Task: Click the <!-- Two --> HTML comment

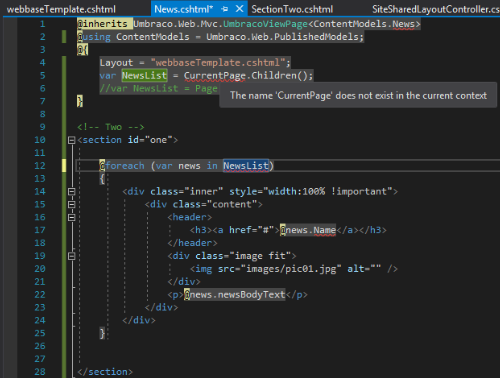Action: 111,127
